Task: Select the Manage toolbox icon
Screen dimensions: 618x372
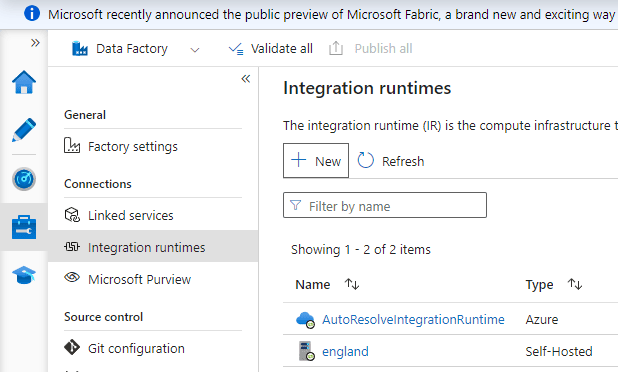Action: pos(24,227)
